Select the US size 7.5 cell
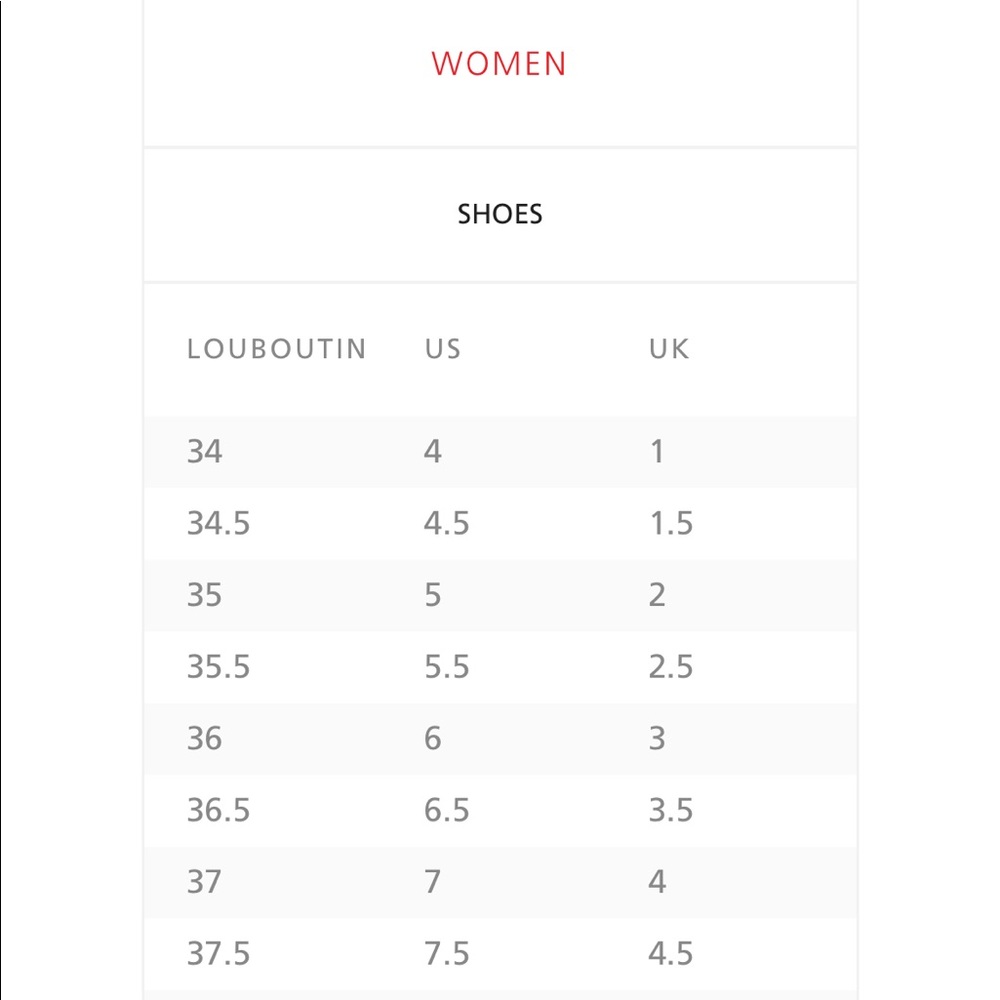 (447, 954)
